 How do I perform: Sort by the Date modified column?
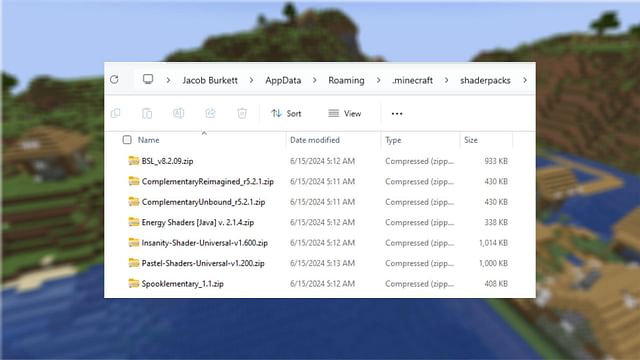coord(315,140)
